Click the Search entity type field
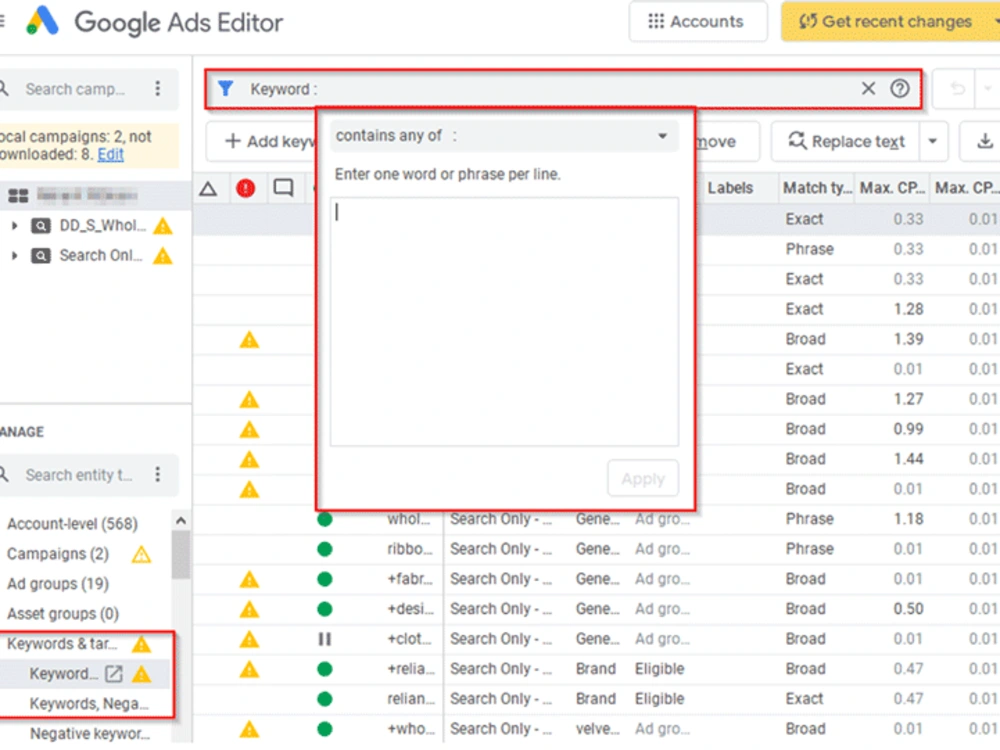 77,475
